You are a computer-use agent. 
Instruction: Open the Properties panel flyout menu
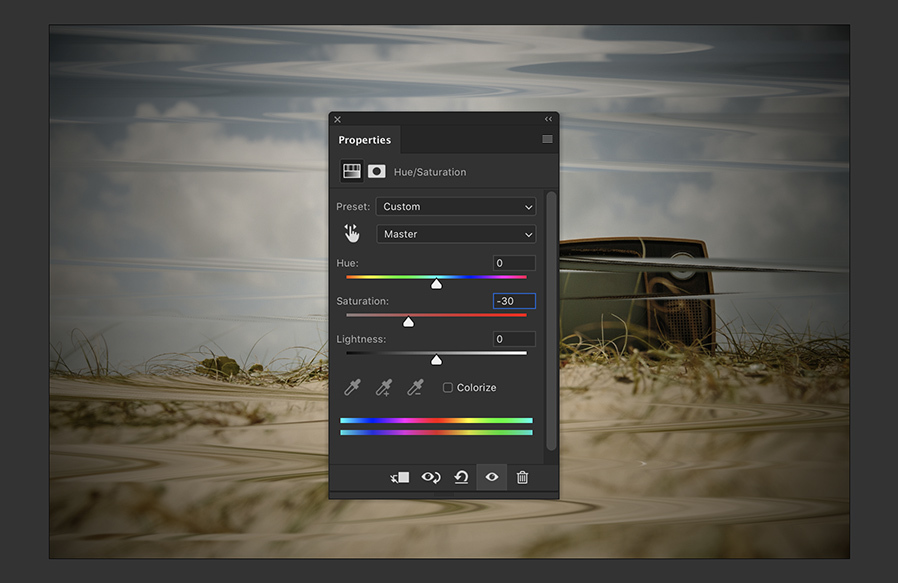547,139
